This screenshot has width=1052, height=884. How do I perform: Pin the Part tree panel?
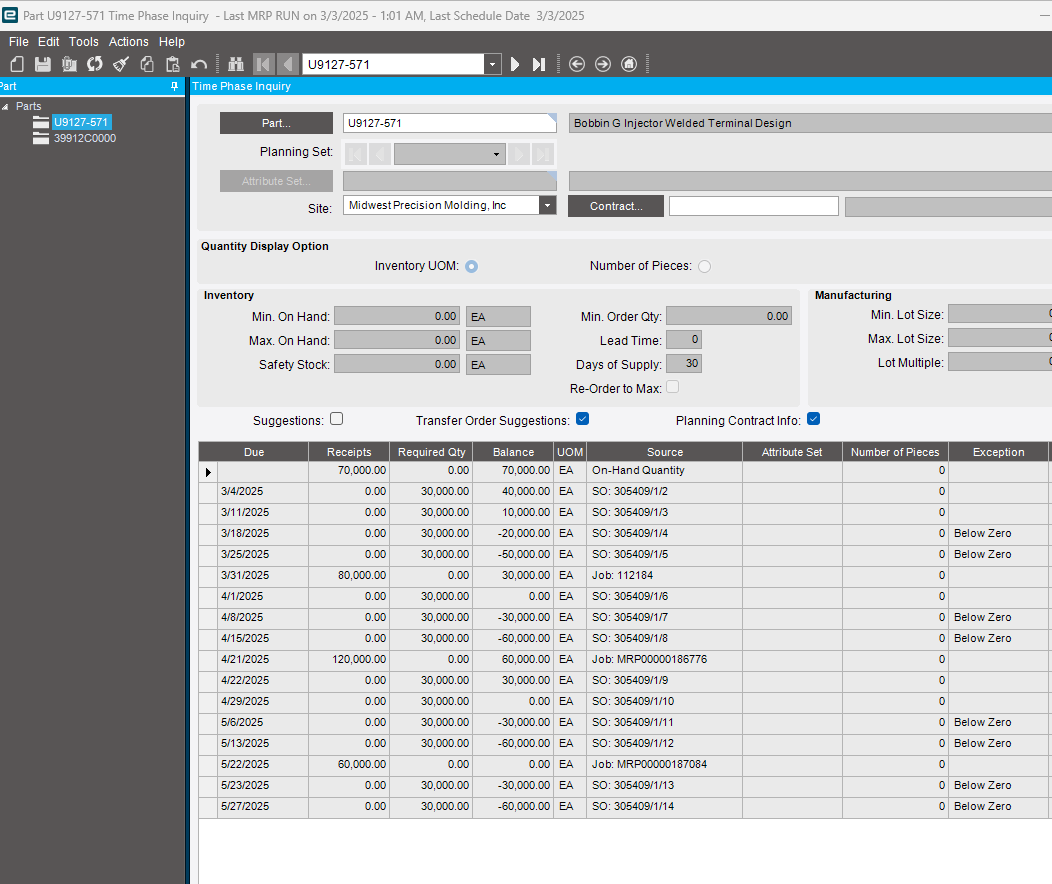174,86
